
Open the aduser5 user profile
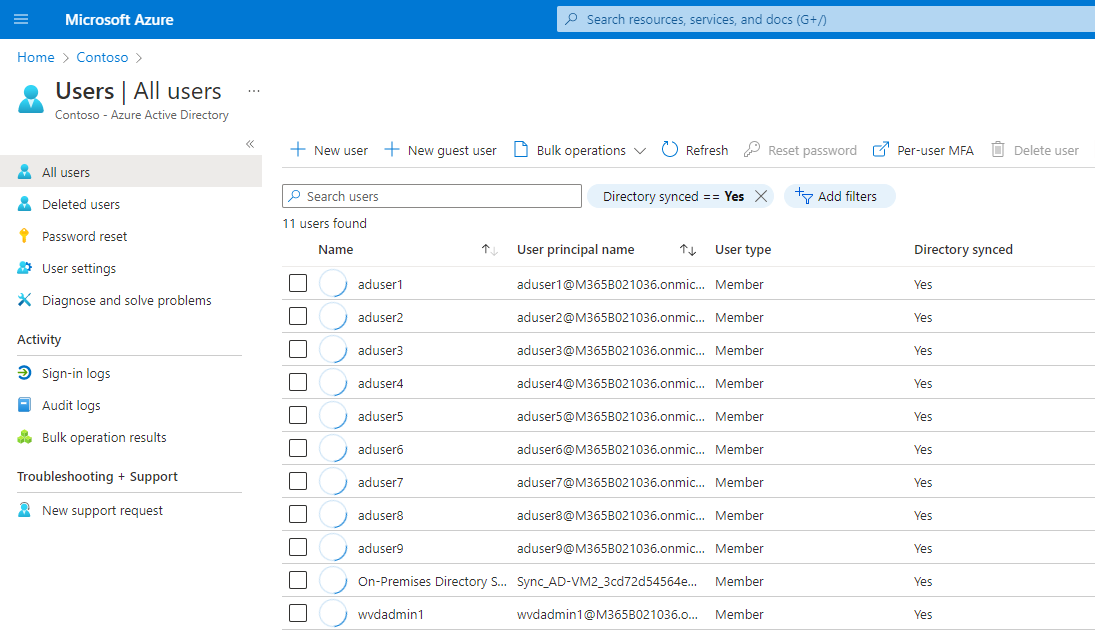(x=381, y=416)
